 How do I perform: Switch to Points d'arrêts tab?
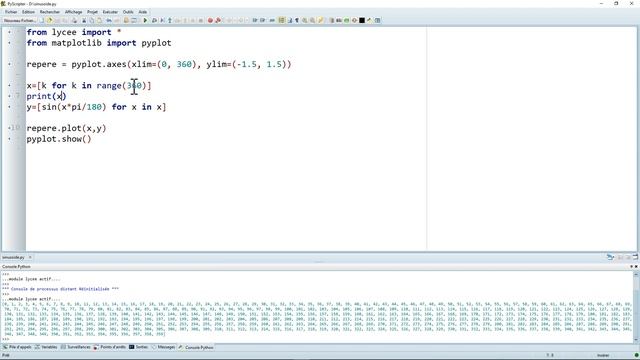click(x=110, y=347)
